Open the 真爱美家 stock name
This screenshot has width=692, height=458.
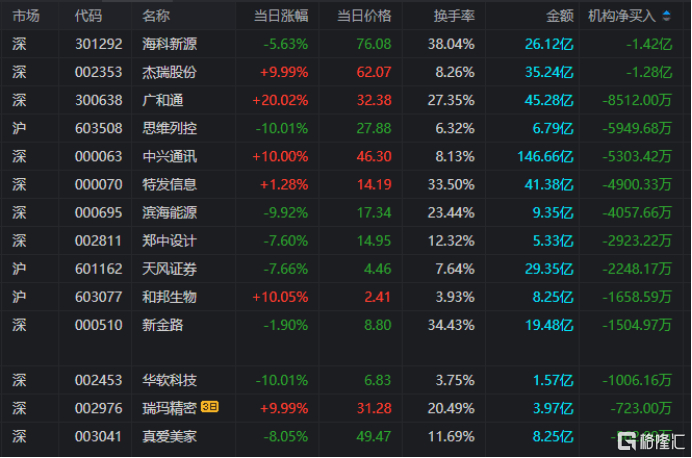point(169,435)
